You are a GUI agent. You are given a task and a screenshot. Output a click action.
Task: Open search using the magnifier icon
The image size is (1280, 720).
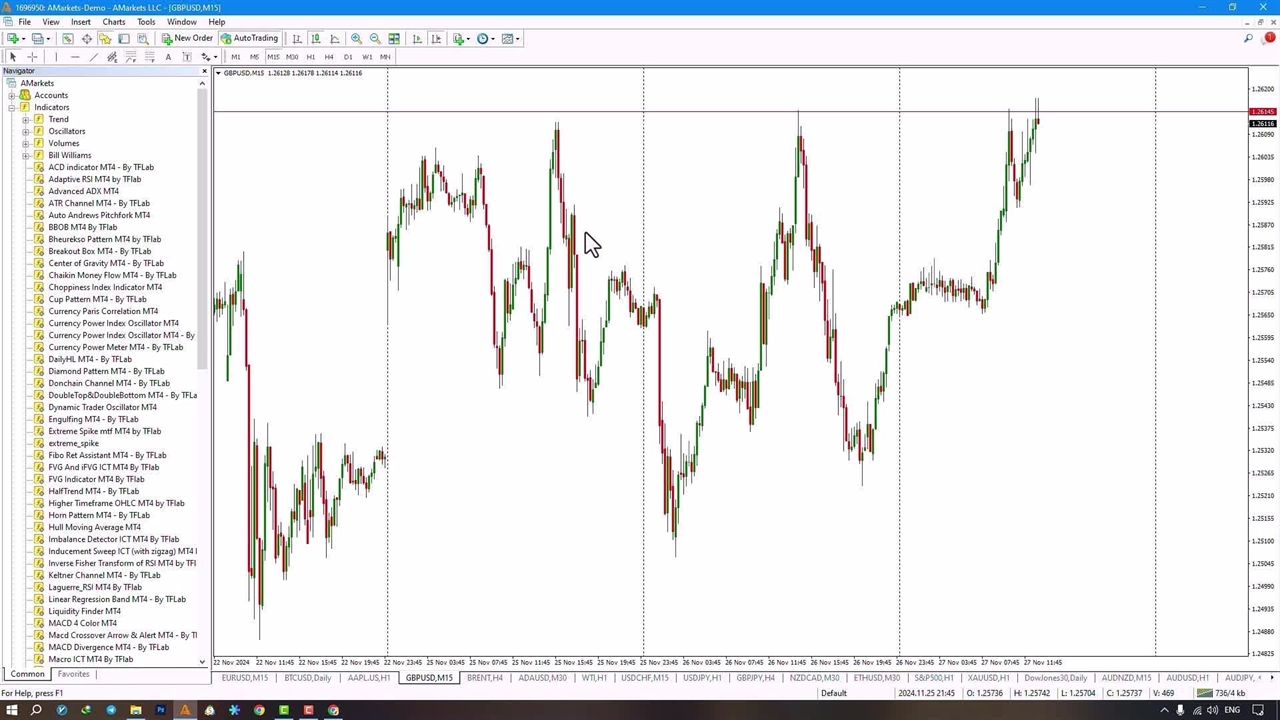1248,39
